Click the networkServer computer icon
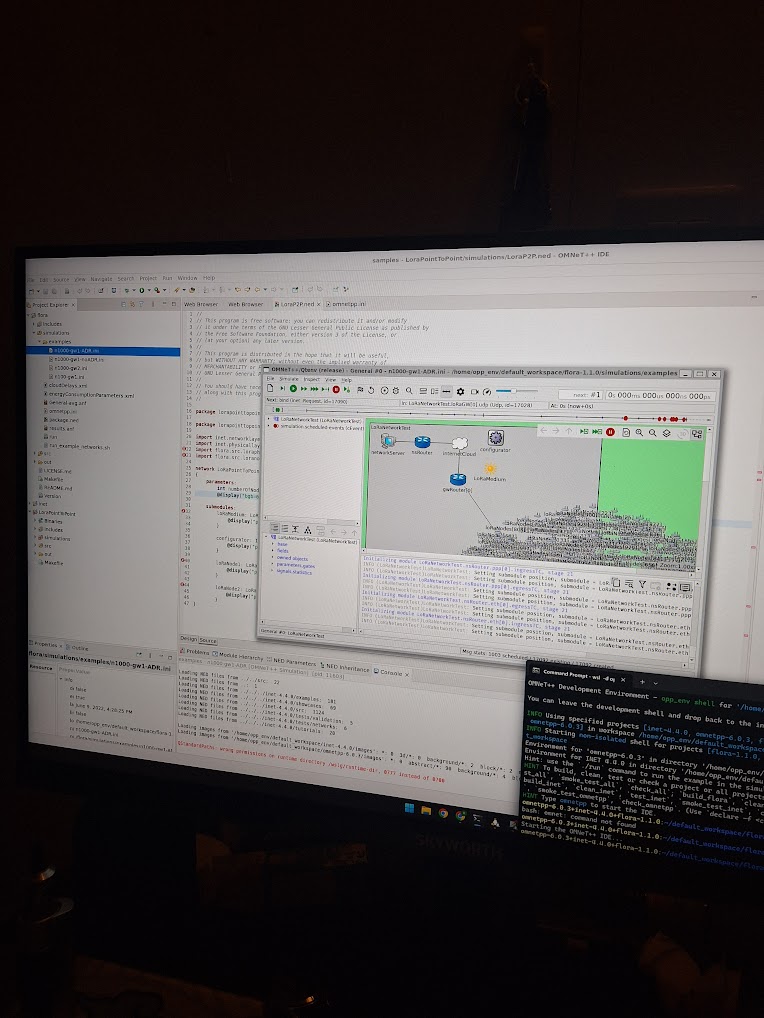 [x=385, y=439]
